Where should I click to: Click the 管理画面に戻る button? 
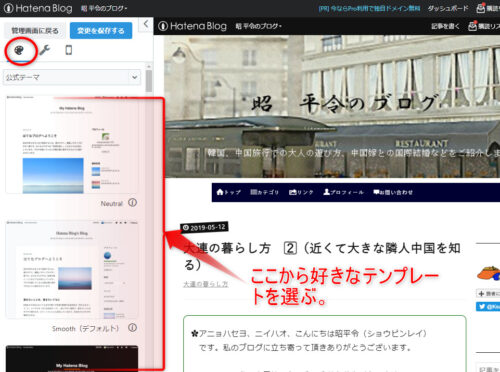[35, 31]
